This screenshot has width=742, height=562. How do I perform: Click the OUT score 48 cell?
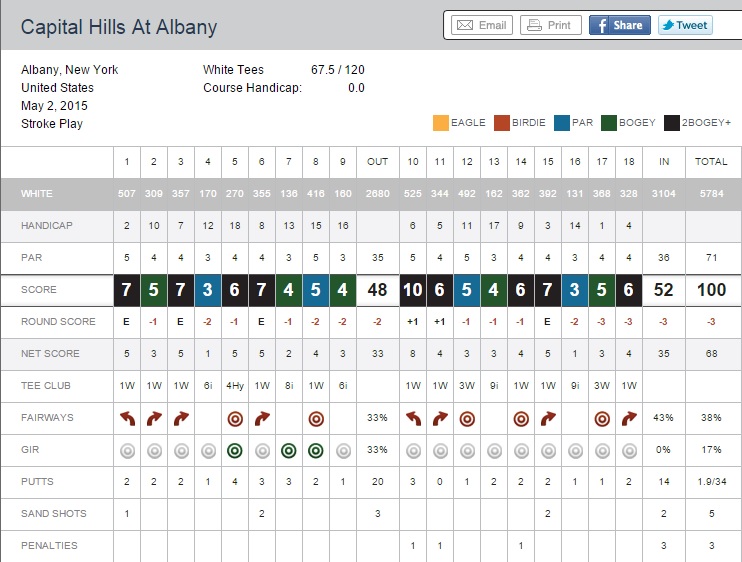377,290
